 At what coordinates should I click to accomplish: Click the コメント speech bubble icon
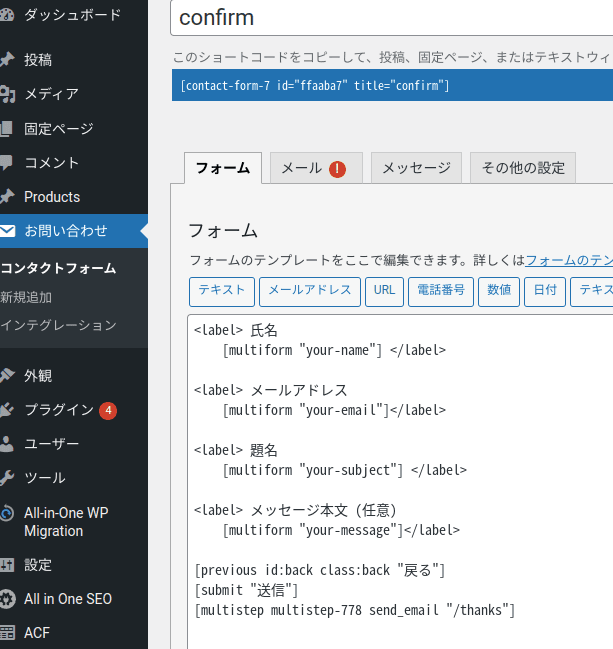[7, 163]
